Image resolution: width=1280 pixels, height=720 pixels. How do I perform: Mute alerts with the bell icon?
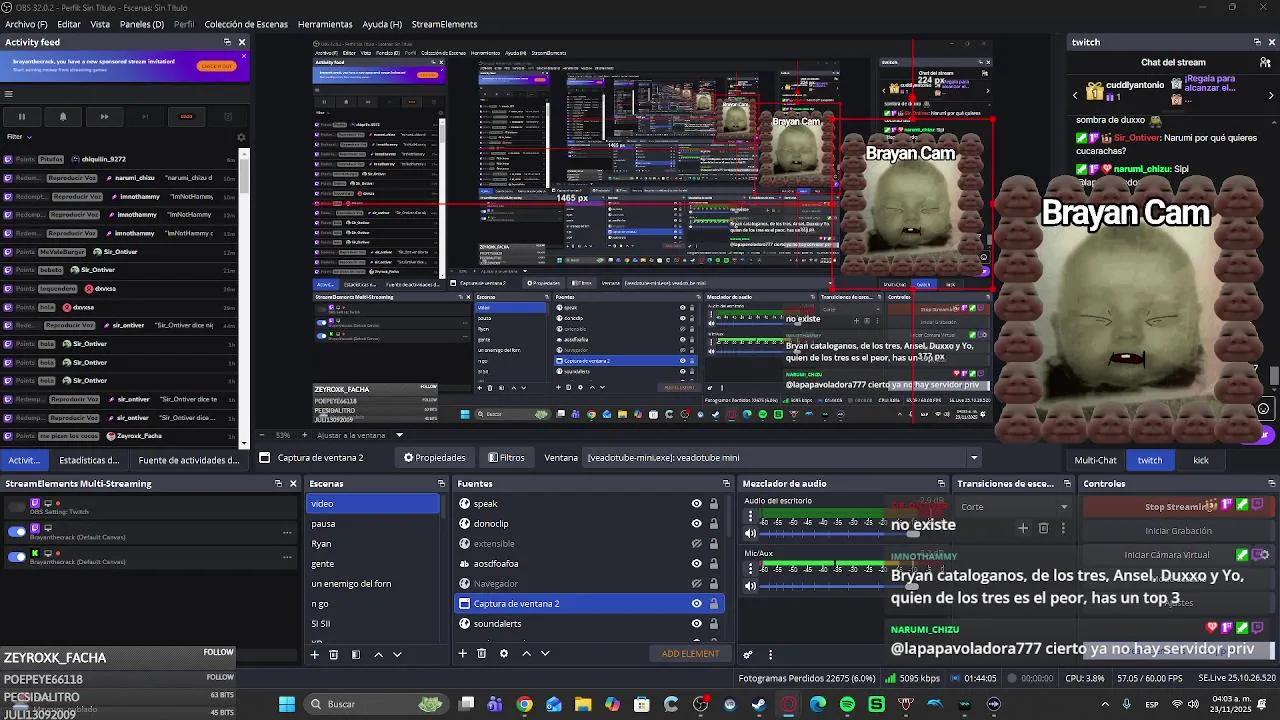[62, 117]
